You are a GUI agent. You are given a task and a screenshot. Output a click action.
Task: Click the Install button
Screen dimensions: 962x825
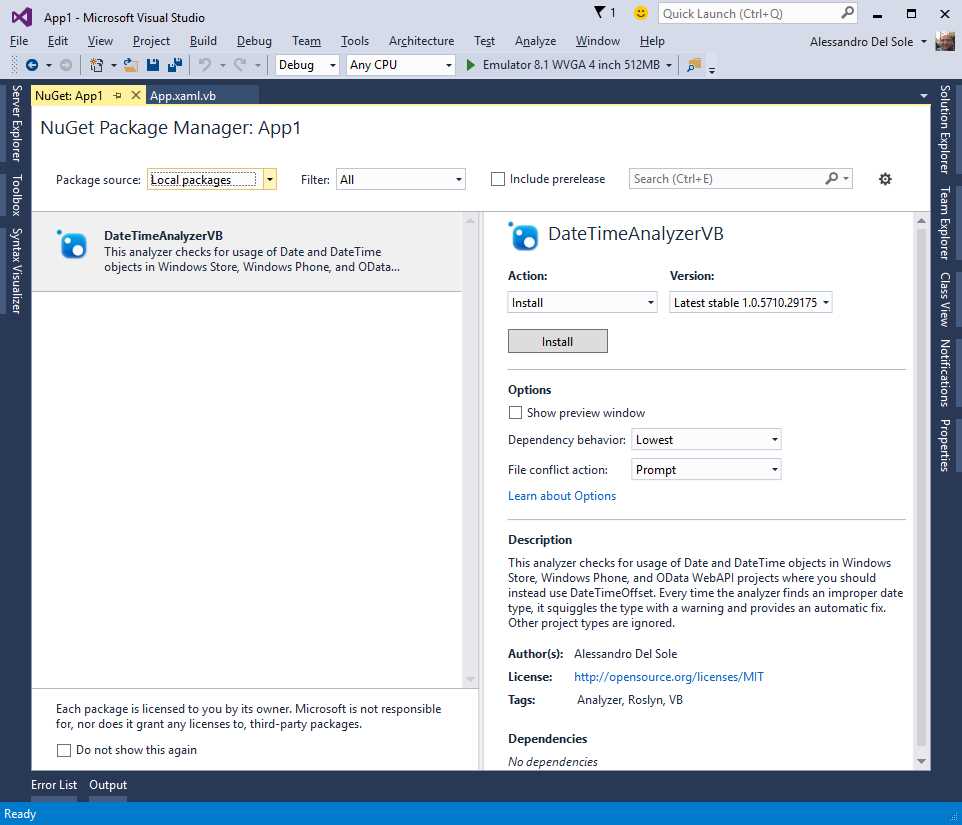[x=557, y=340]
